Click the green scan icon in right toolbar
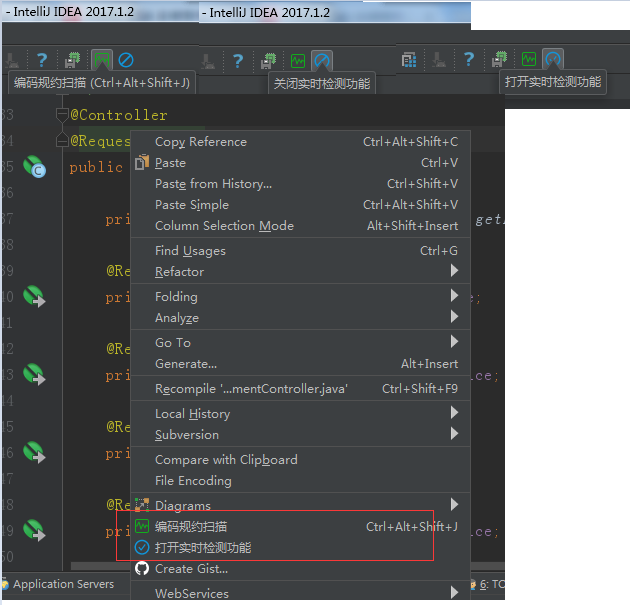Screen dimensions: 630x605 pos(529,59)
